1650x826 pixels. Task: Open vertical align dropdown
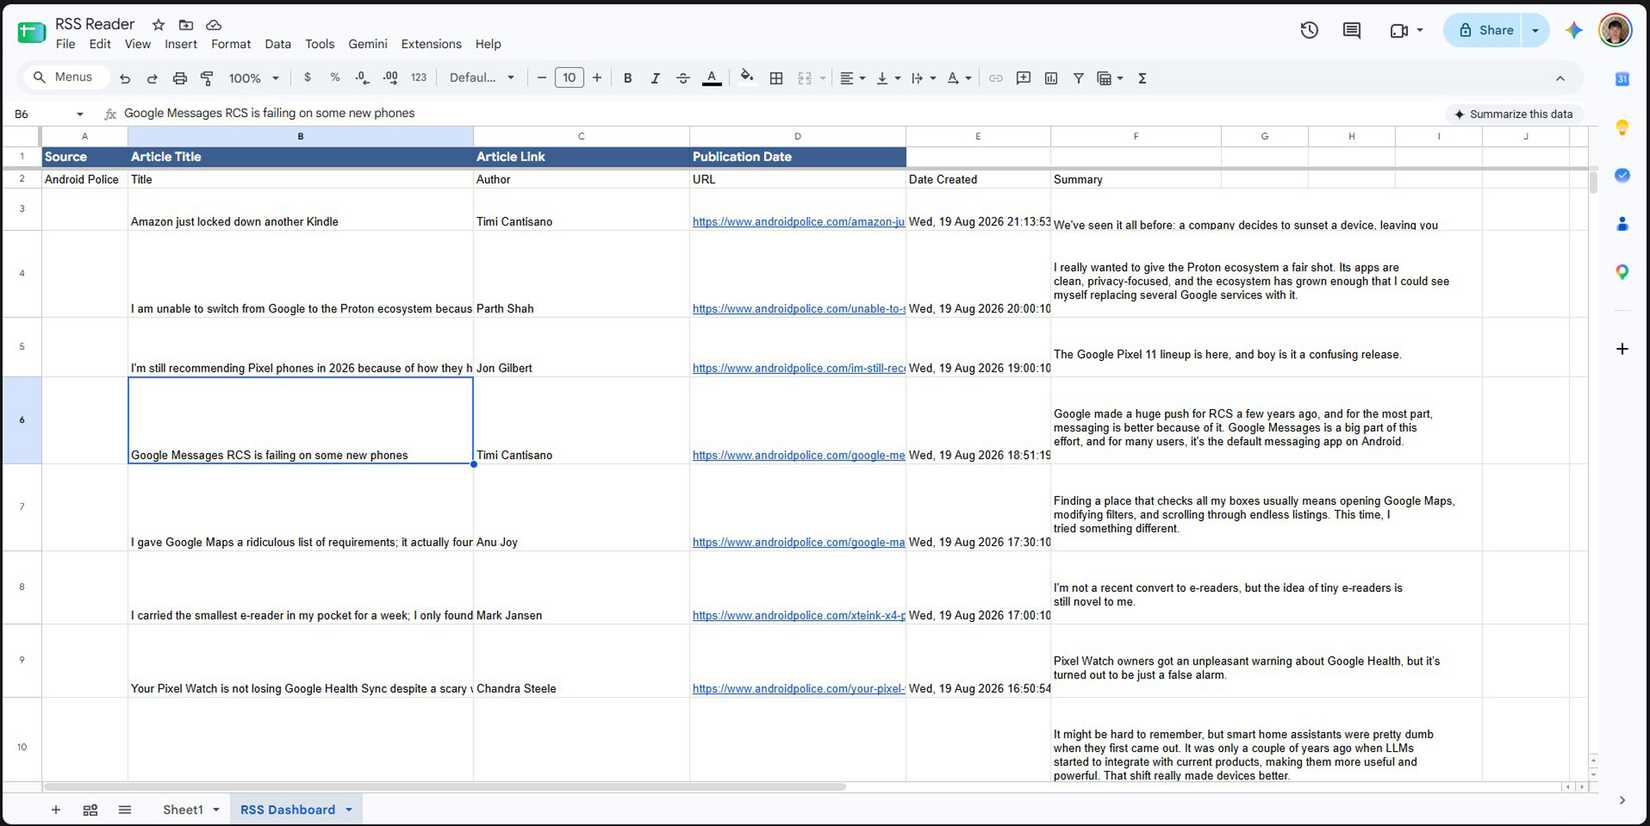tap(888, 78)
